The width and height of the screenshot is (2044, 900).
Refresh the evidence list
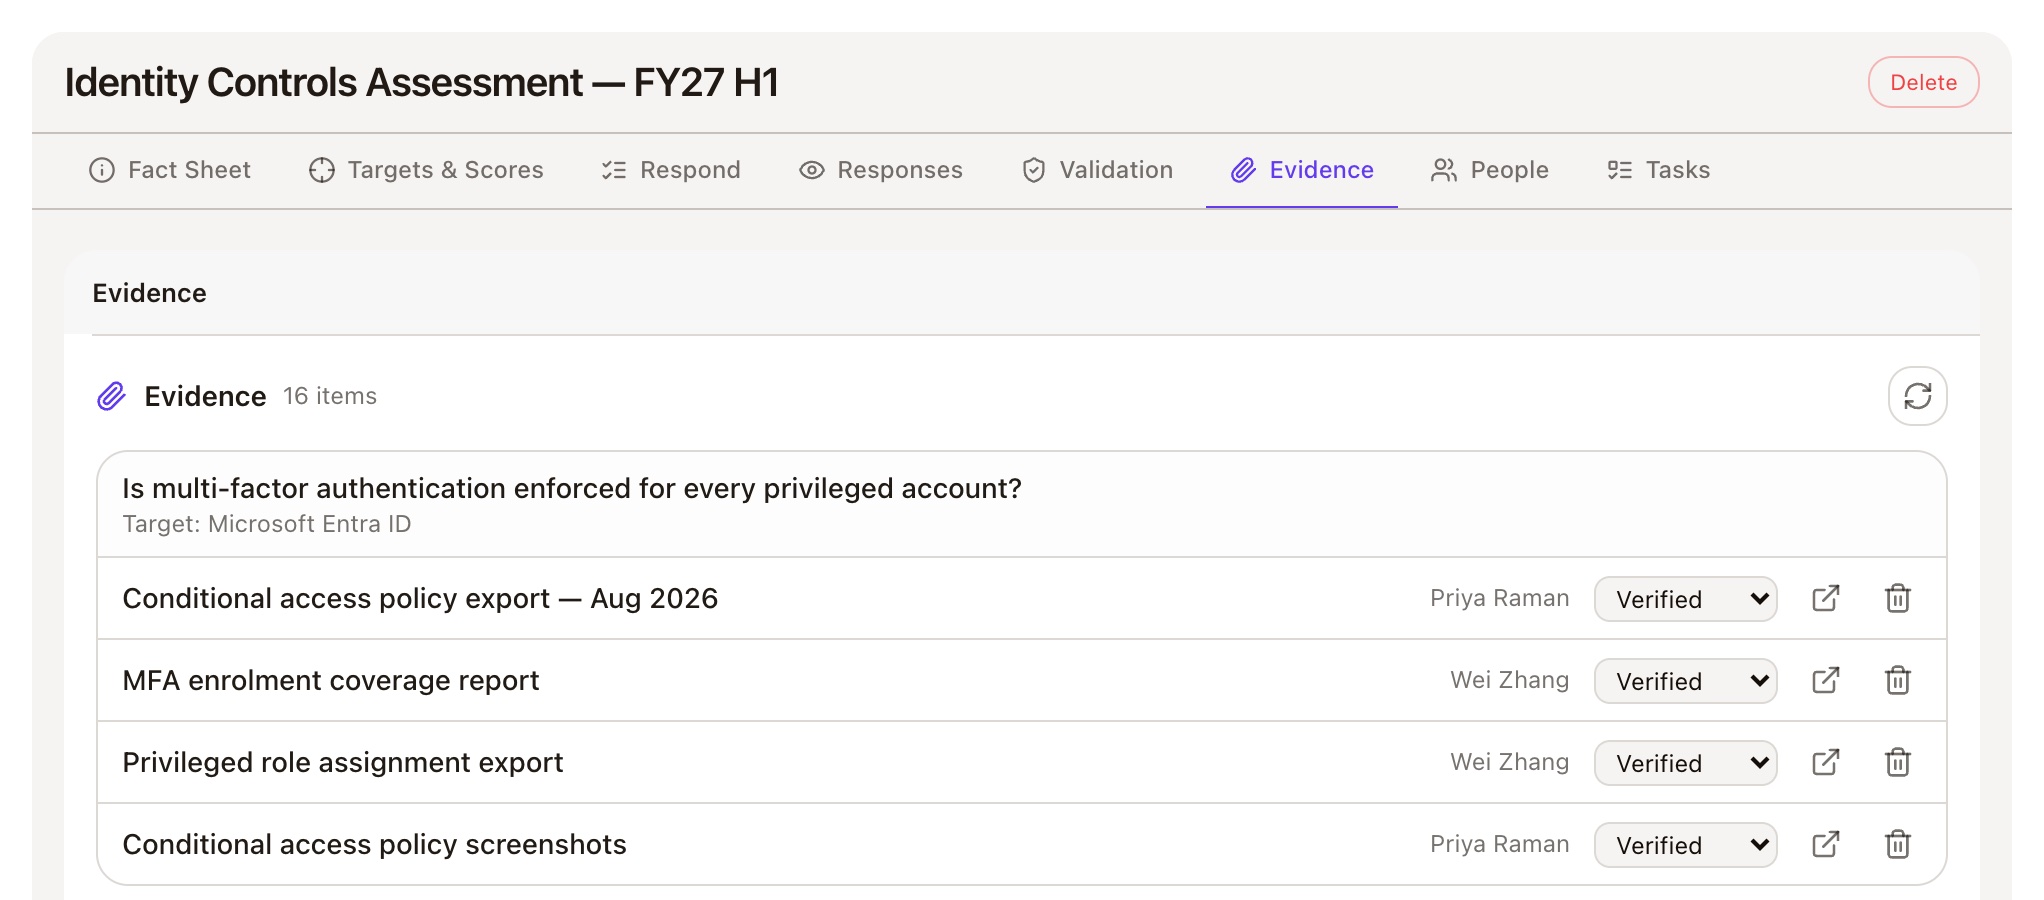point(1917,396)
